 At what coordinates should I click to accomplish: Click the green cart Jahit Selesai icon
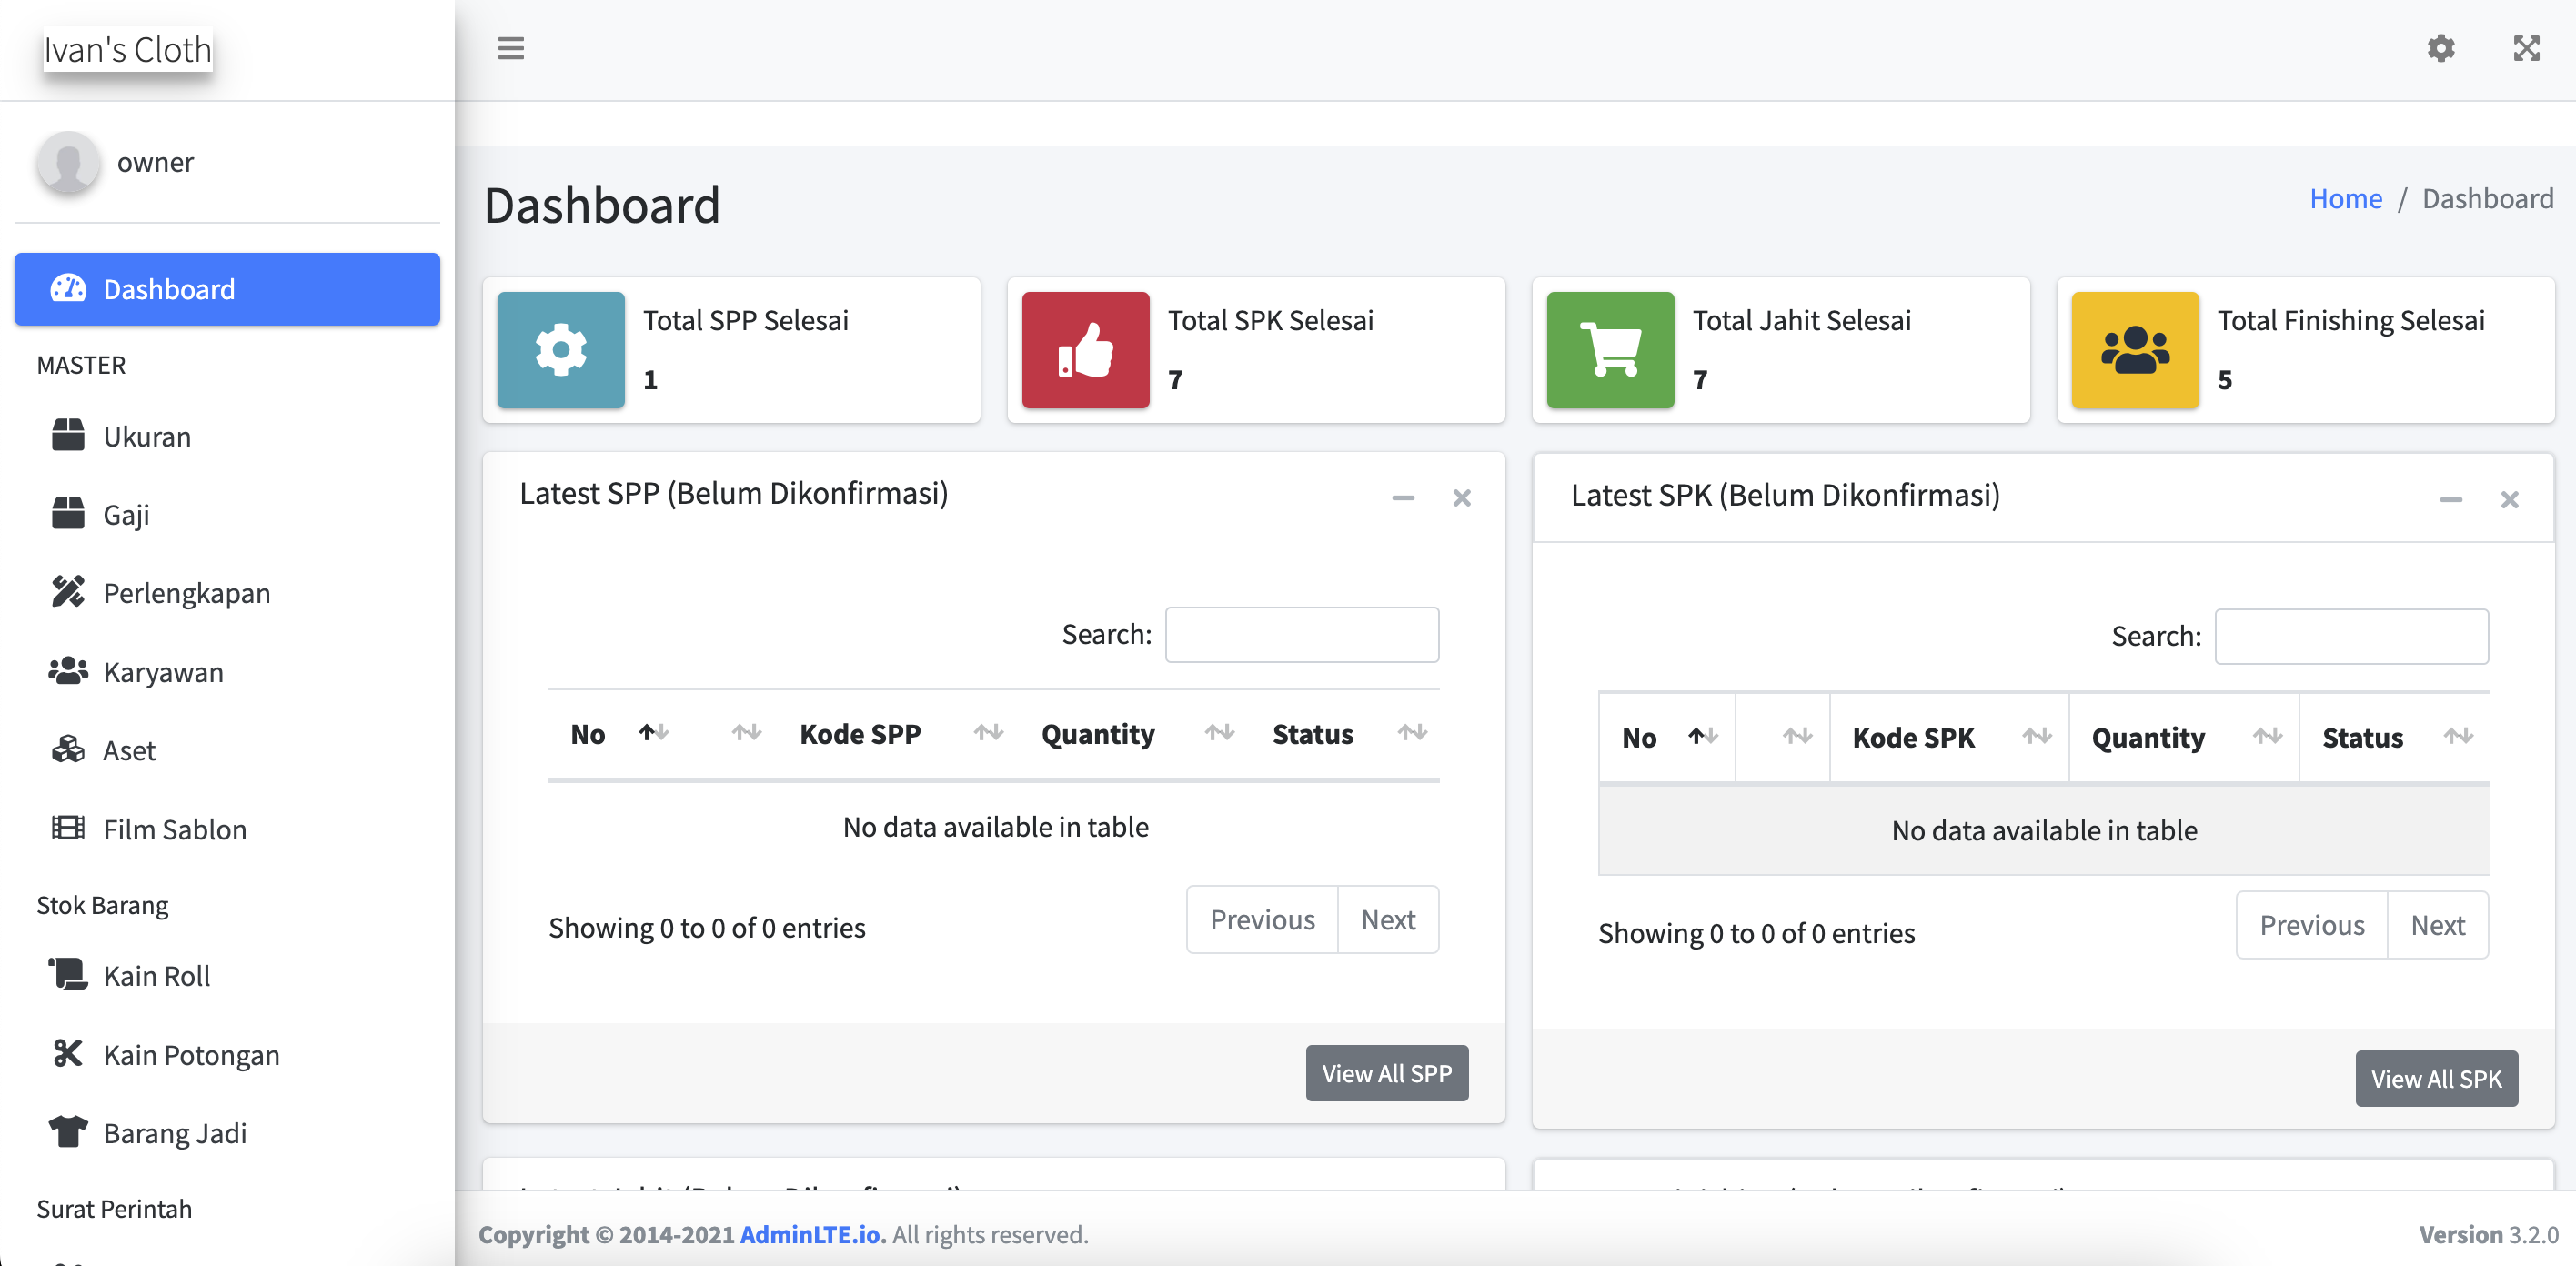point(1609,350)
